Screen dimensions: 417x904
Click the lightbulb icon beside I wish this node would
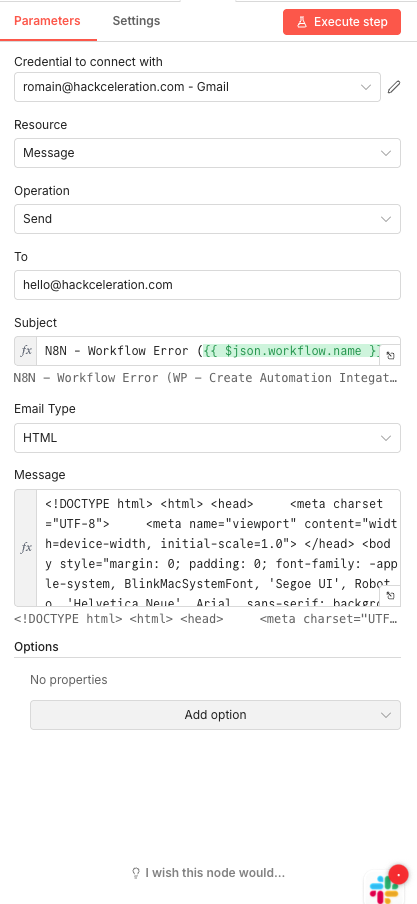tap(136, 873)
